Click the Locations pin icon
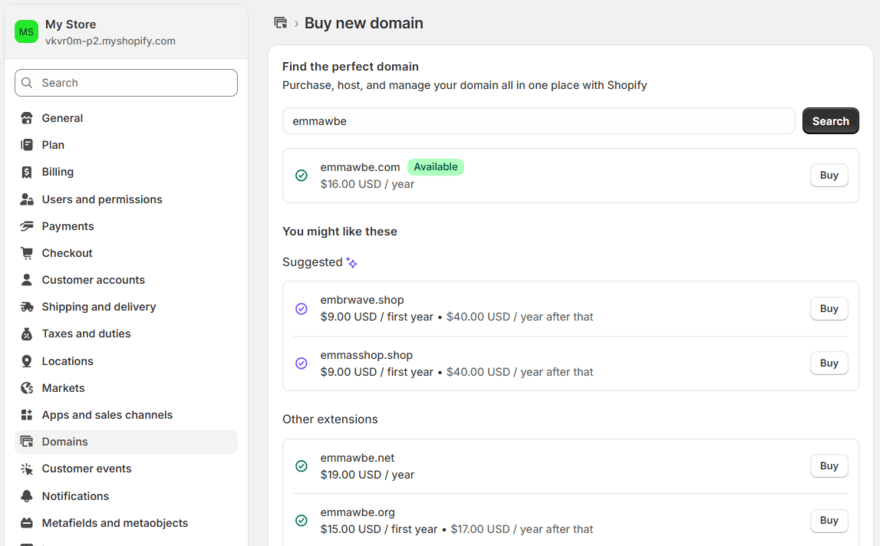 click(x=27, y=361)
